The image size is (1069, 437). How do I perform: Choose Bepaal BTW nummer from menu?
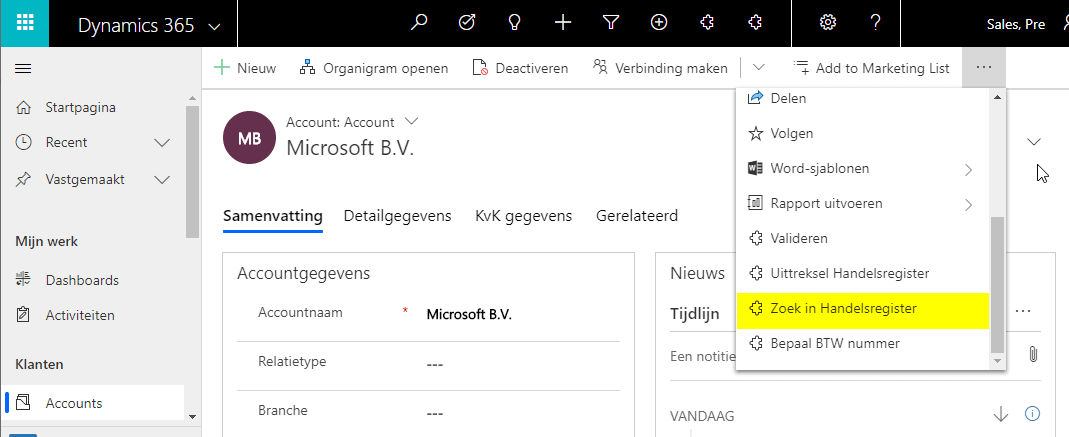pyautogui.click(x=834, y=344)
